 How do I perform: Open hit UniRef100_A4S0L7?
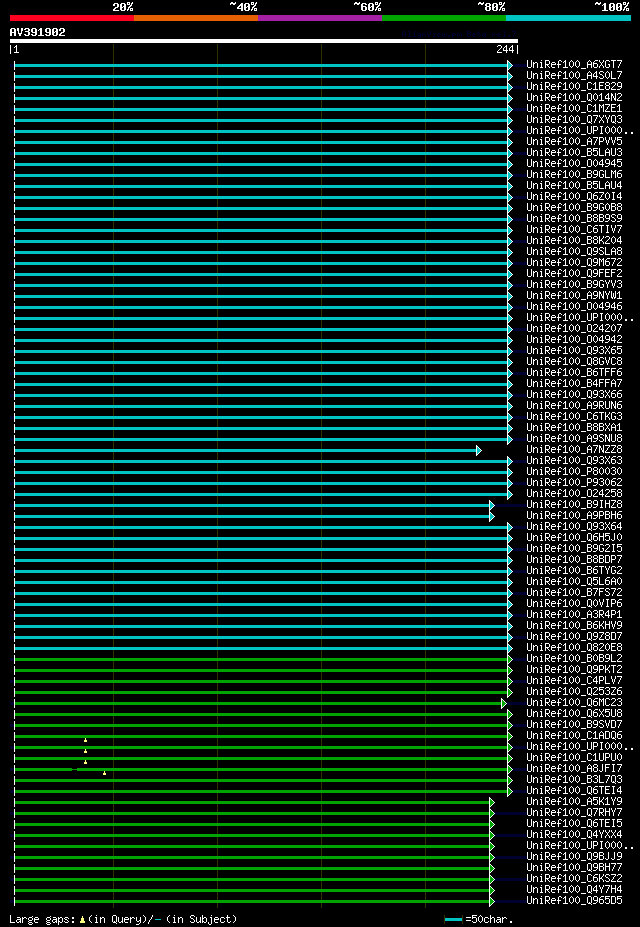574,76
